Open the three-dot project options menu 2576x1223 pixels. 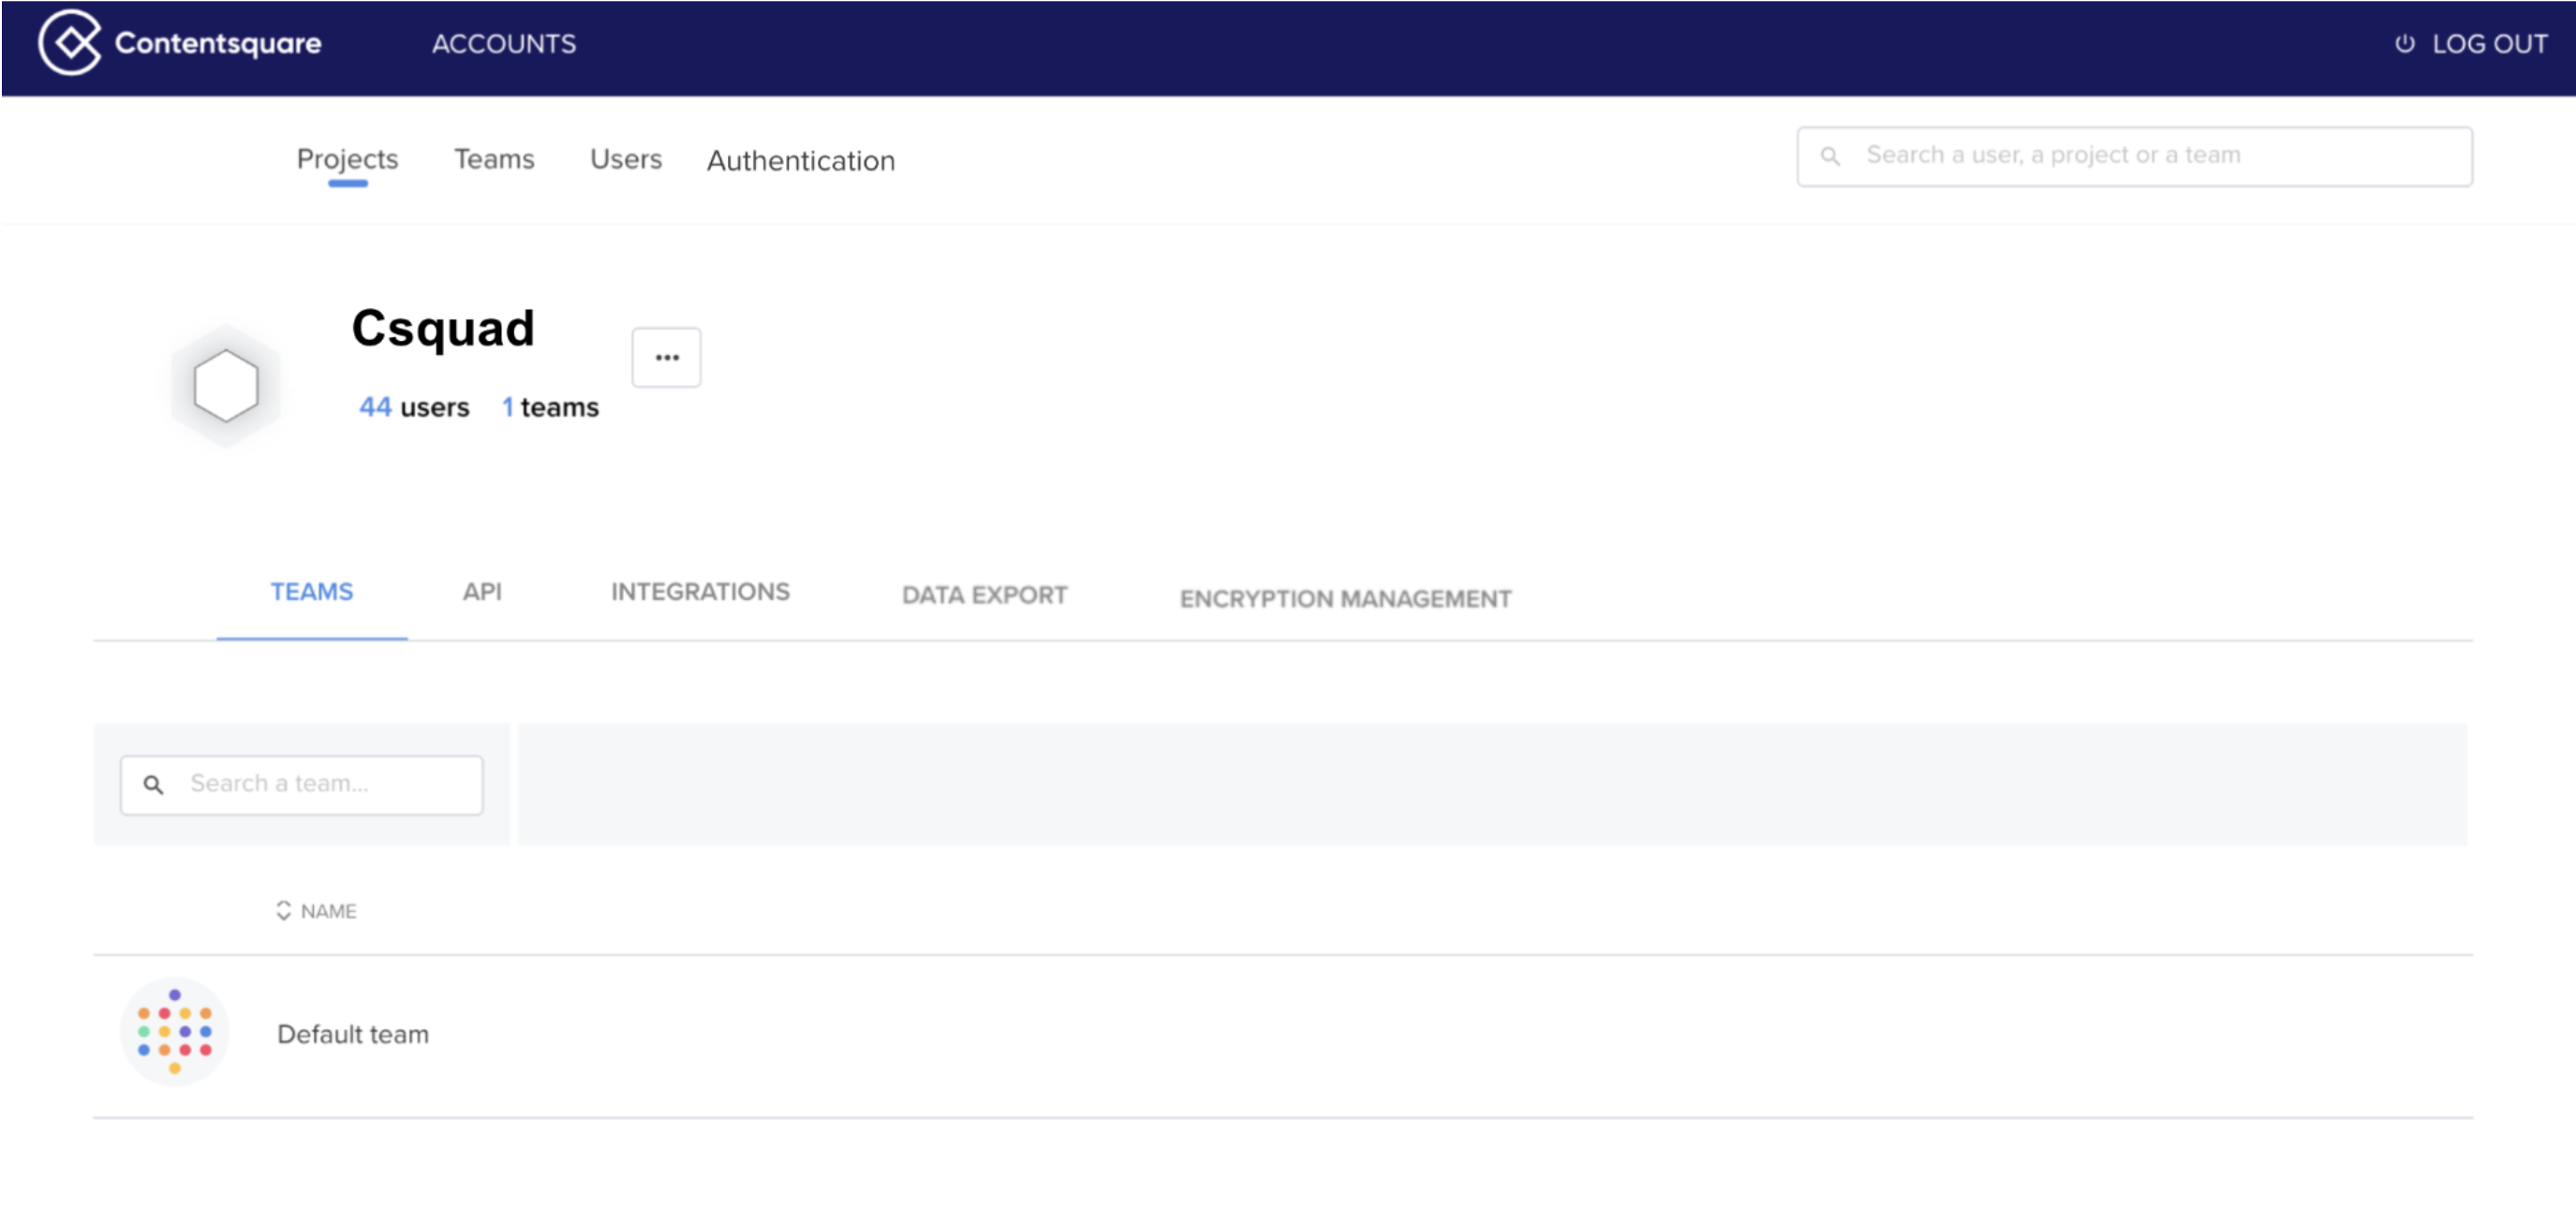[x=666, y=357]
